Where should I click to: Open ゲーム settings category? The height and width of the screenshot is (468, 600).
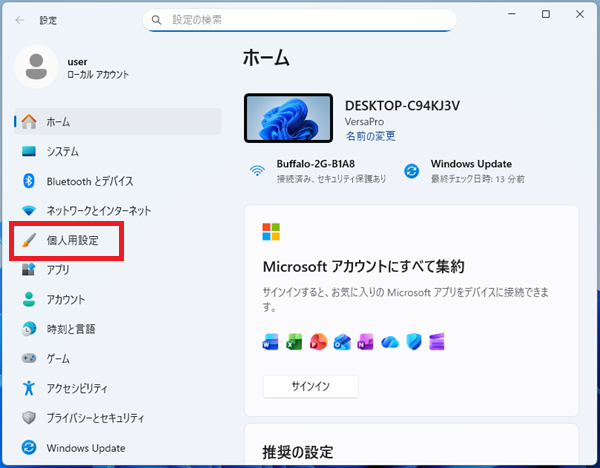(58, 358)
